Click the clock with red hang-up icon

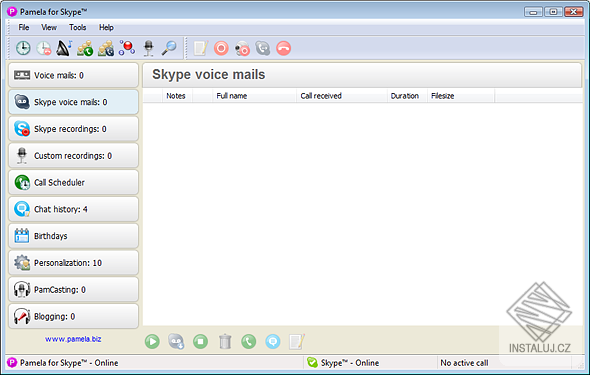point(44,48)
